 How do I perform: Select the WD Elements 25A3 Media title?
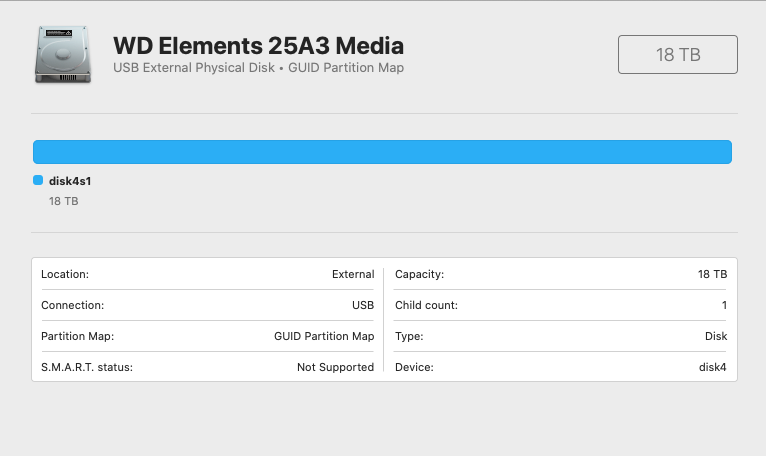(x=259, y=45)
